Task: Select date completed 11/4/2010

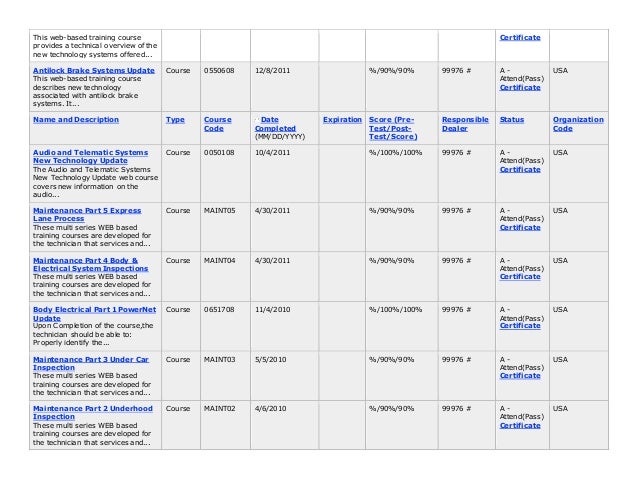Action: [x=272, y=310]
